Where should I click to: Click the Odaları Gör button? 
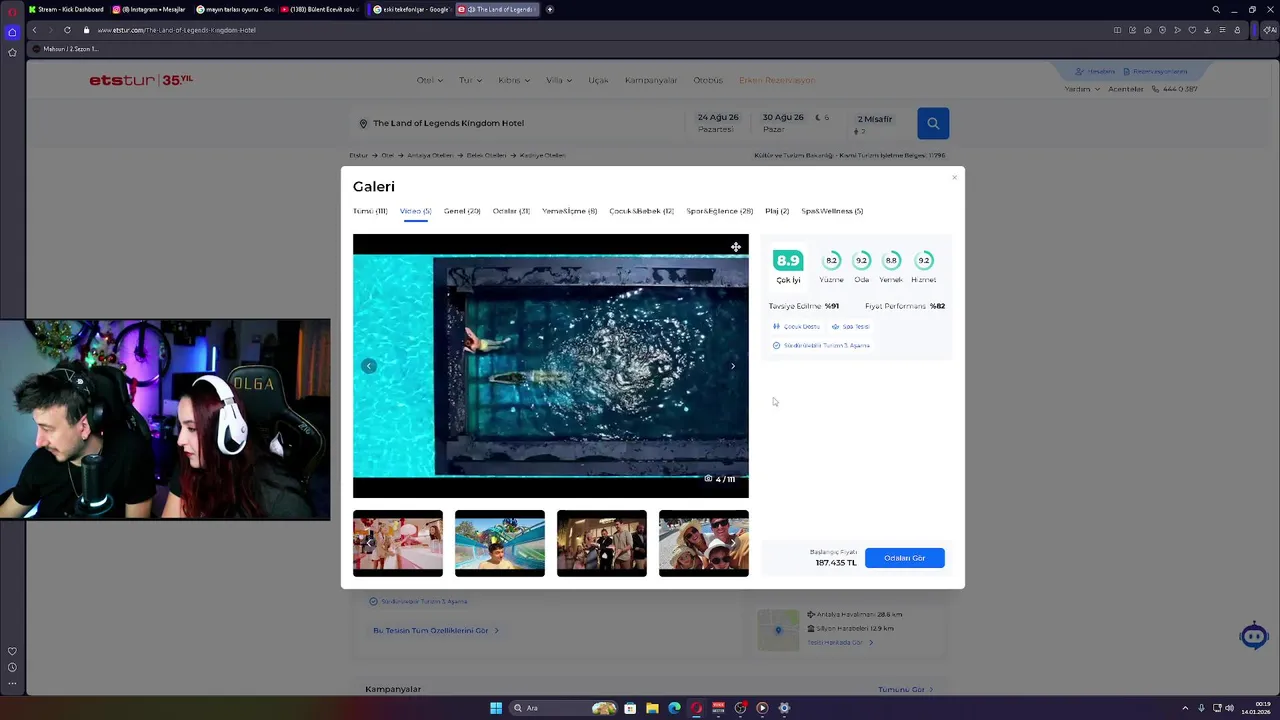point(904,558)
